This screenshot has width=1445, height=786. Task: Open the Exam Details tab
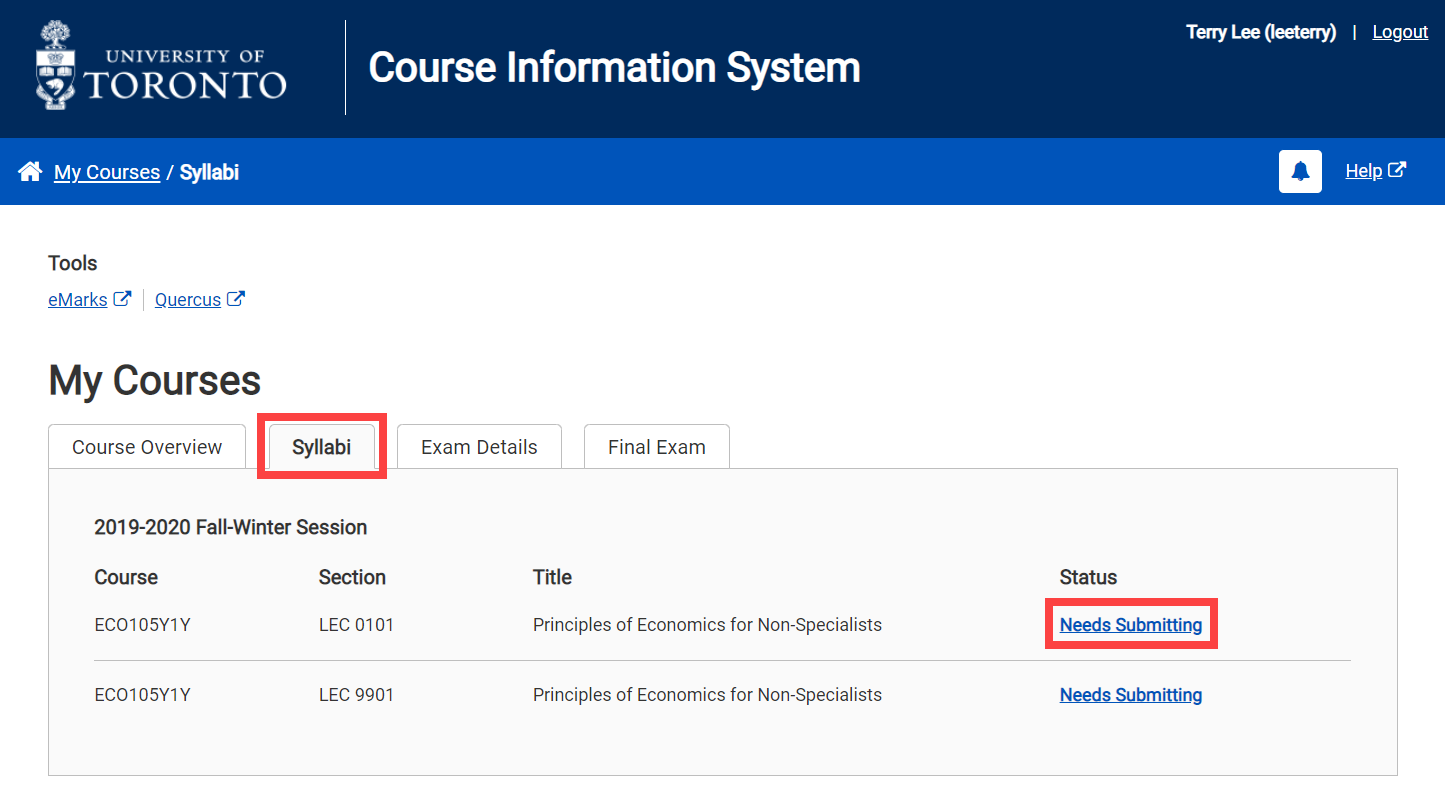[479, 447]
